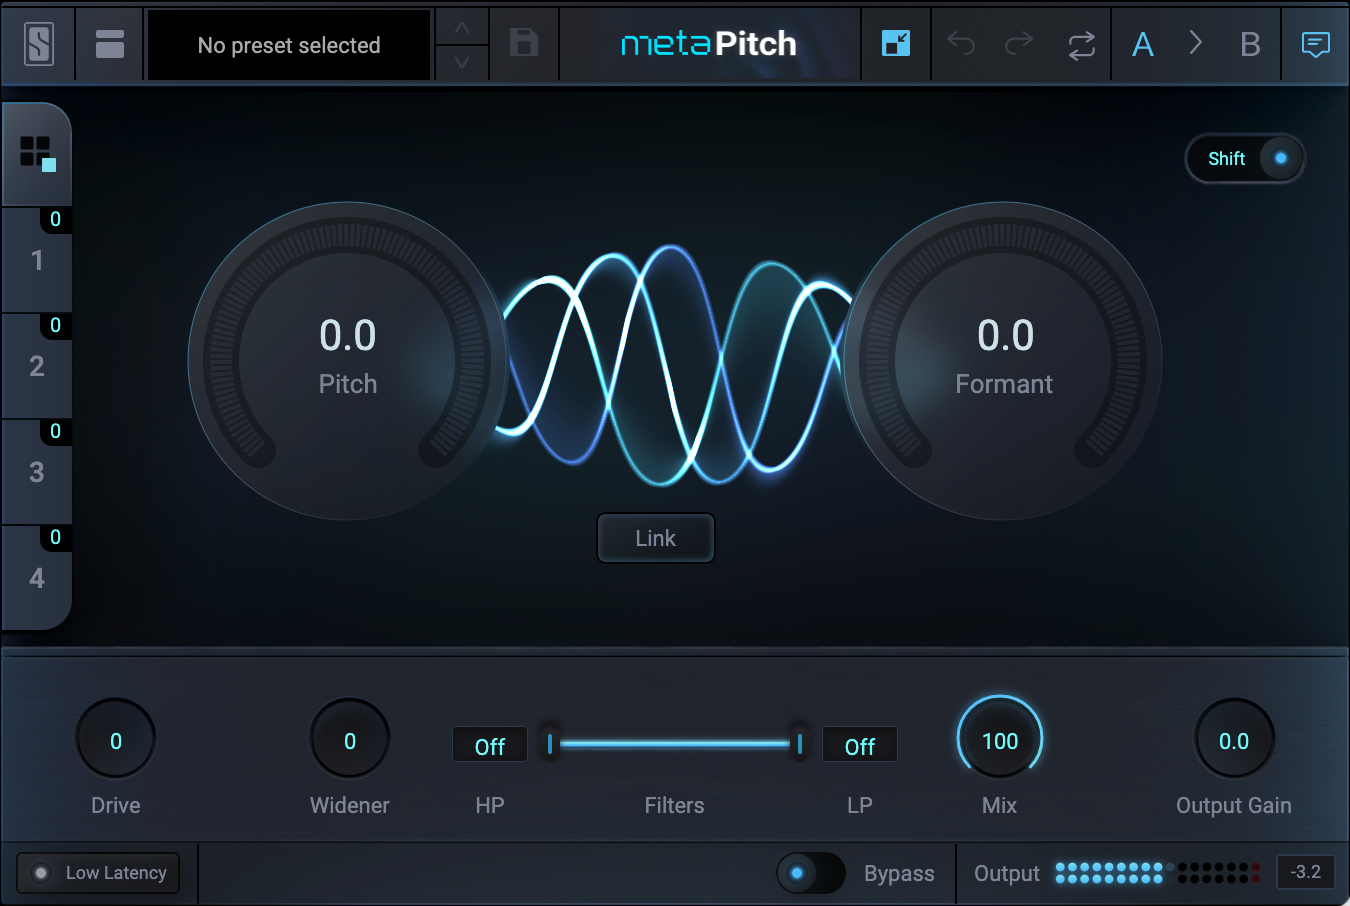Switch to voice tab 1
The height and width of the screenshot is (906, 1350).
pos(37,261)
